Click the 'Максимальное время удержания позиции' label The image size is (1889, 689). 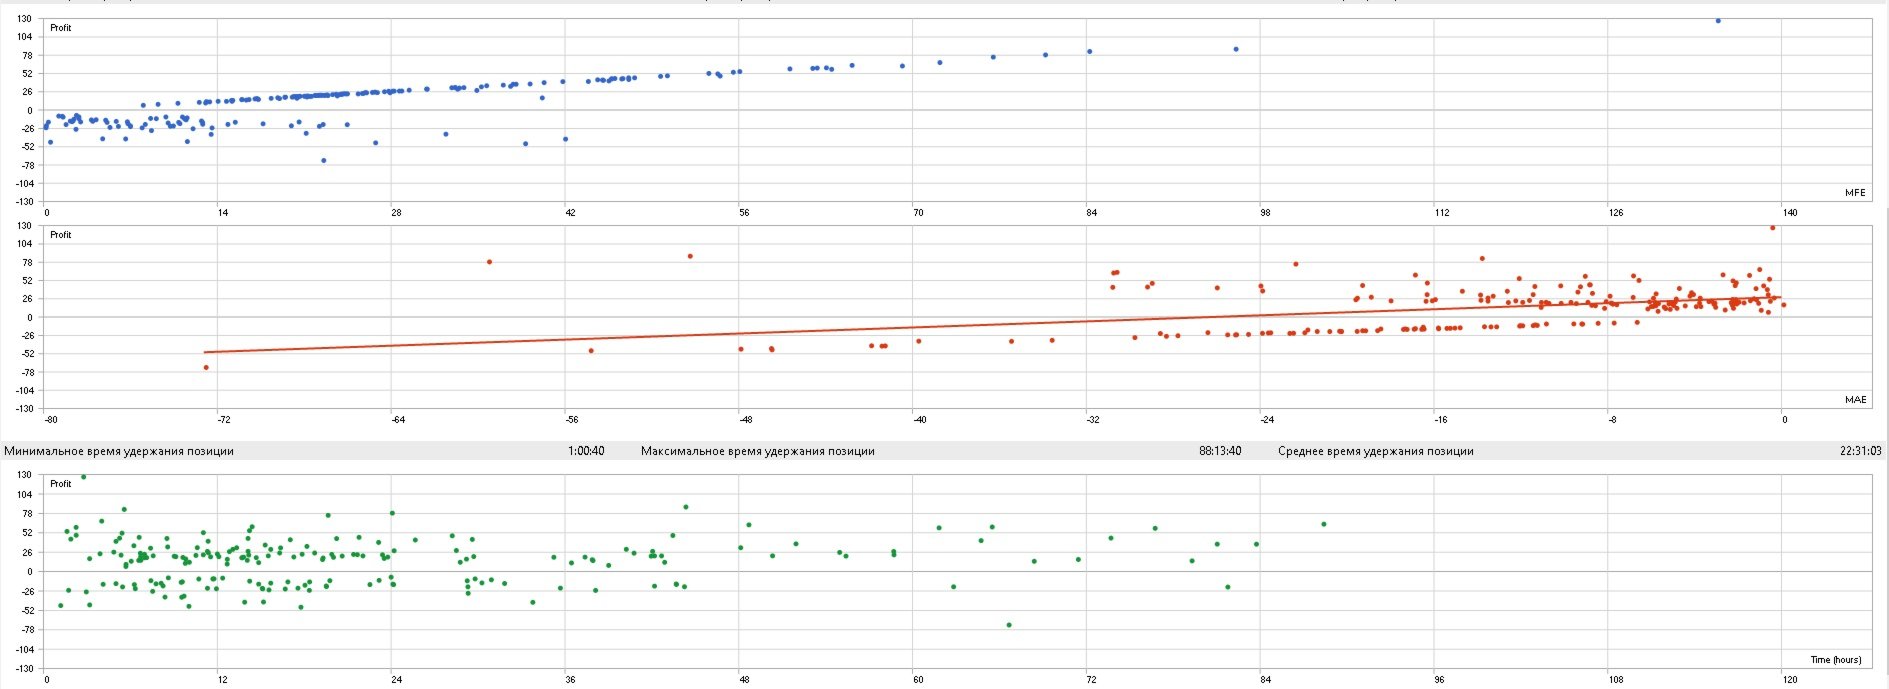tap(758, 451)
